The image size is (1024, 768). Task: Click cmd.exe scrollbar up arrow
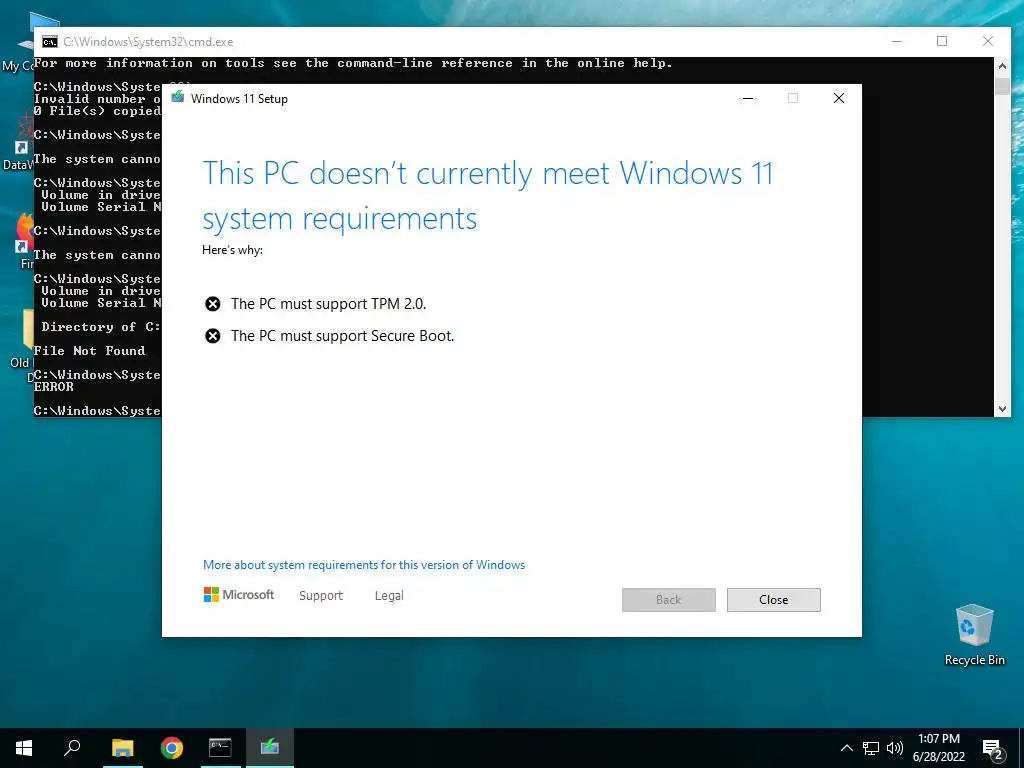(x=1002, y=66)
